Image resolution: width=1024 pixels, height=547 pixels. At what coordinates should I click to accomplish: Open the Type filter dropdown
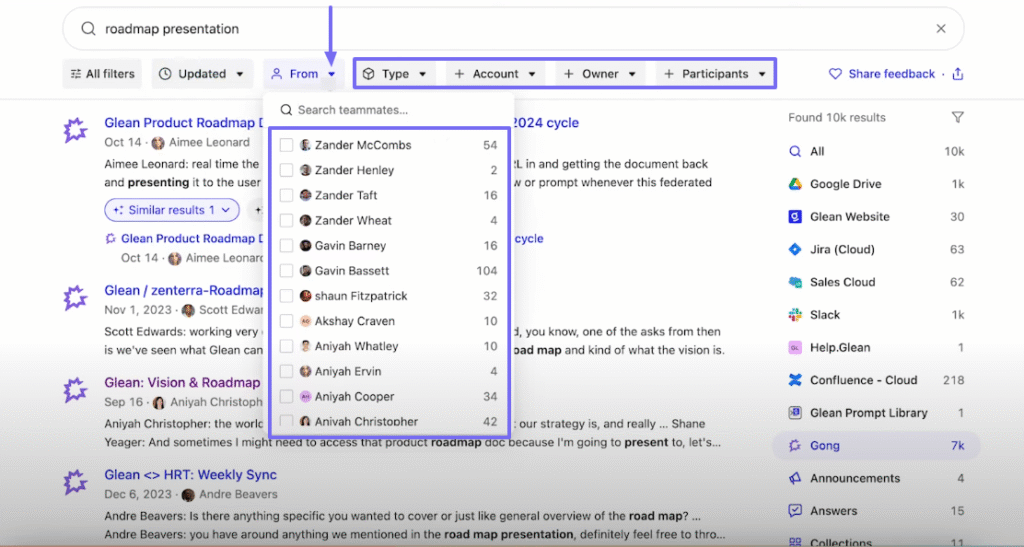[395, 74]
